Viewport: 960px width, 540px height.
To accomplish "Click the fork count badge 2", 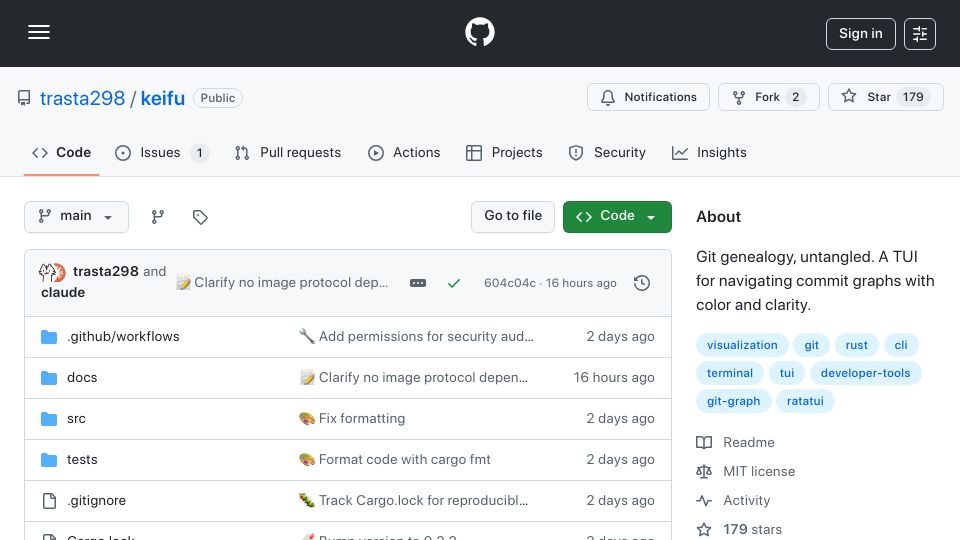I will pos(795,97).
